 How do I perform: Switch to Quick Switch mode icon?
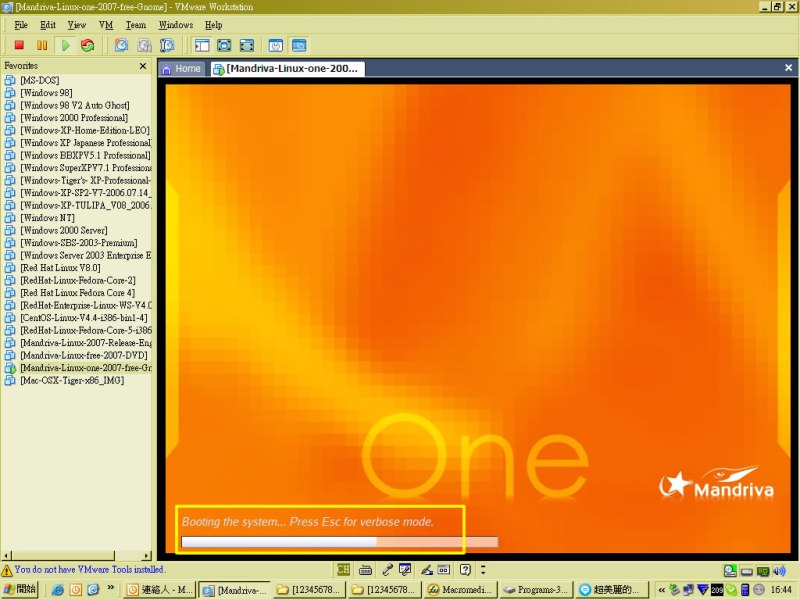click(x=224, y=45)
